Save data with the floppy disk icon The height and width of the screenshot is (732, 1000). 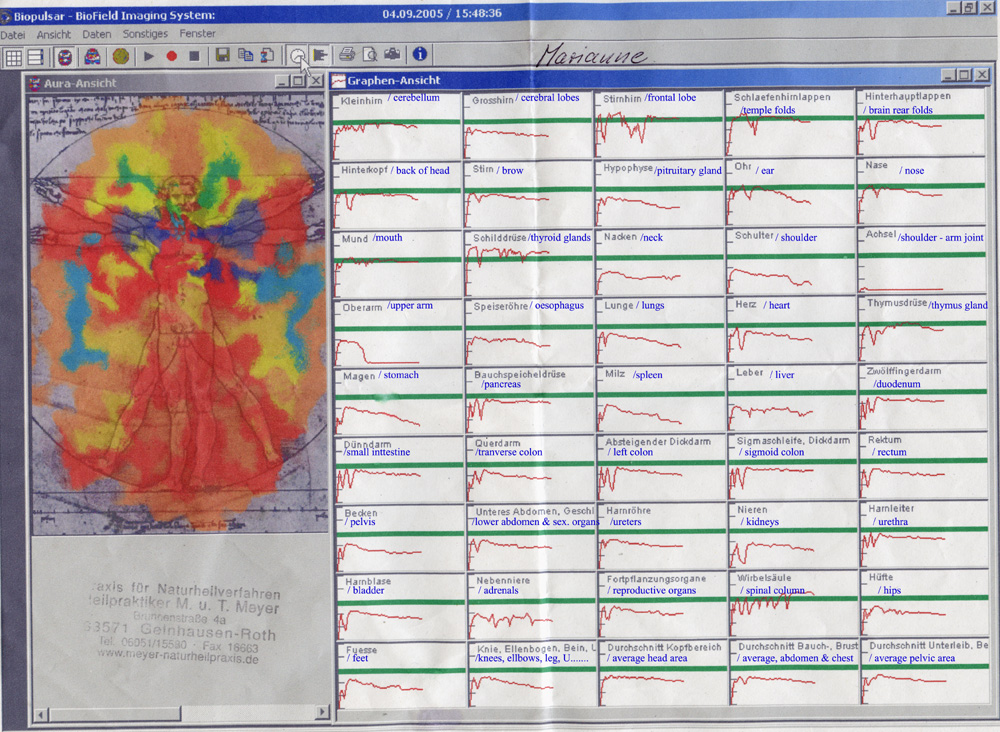click(223, 55)
